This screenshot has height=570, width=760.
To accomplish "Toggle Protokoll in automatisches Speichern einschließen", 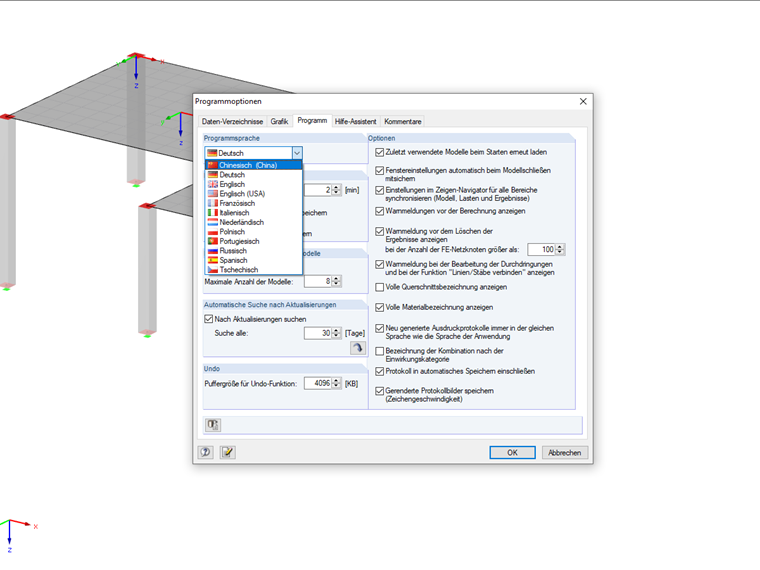I will pyautogui.click(x=380, y=371).
